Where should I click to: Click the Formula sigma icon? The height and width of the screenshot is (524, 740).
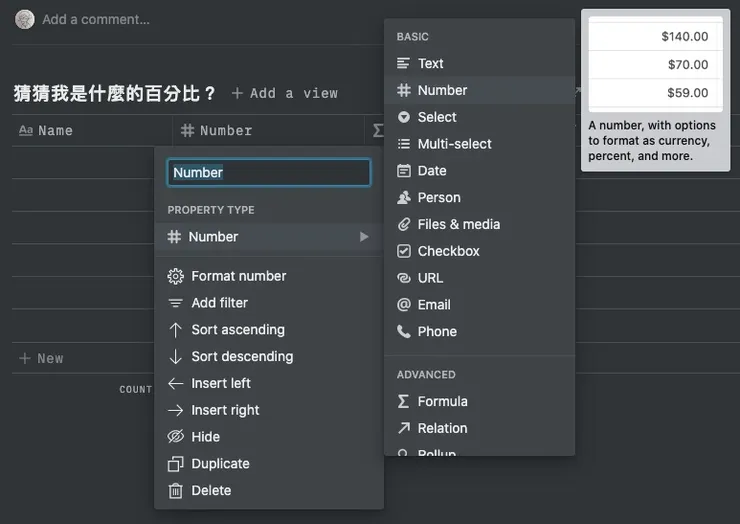(x=404, y=401)
